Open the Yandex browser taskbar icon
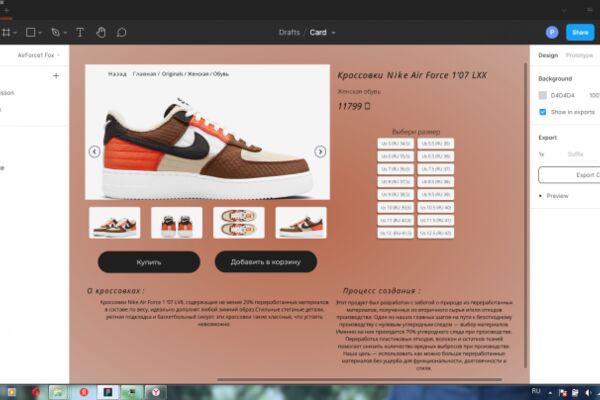Viewport: 600px width, 400px height. [155, 392]
